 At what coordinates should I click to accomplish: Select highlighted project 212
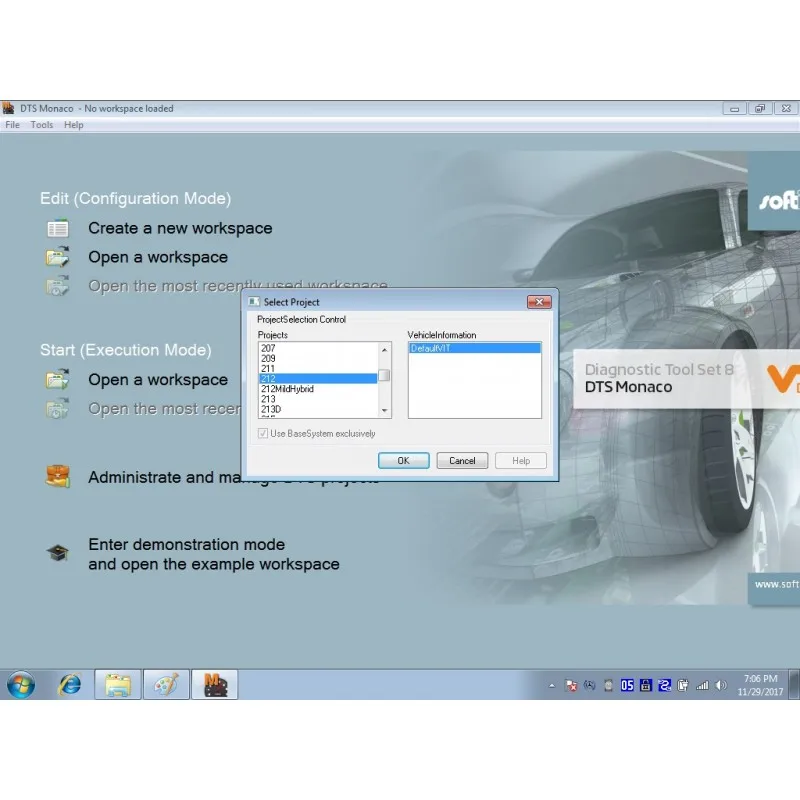(318, 379)
